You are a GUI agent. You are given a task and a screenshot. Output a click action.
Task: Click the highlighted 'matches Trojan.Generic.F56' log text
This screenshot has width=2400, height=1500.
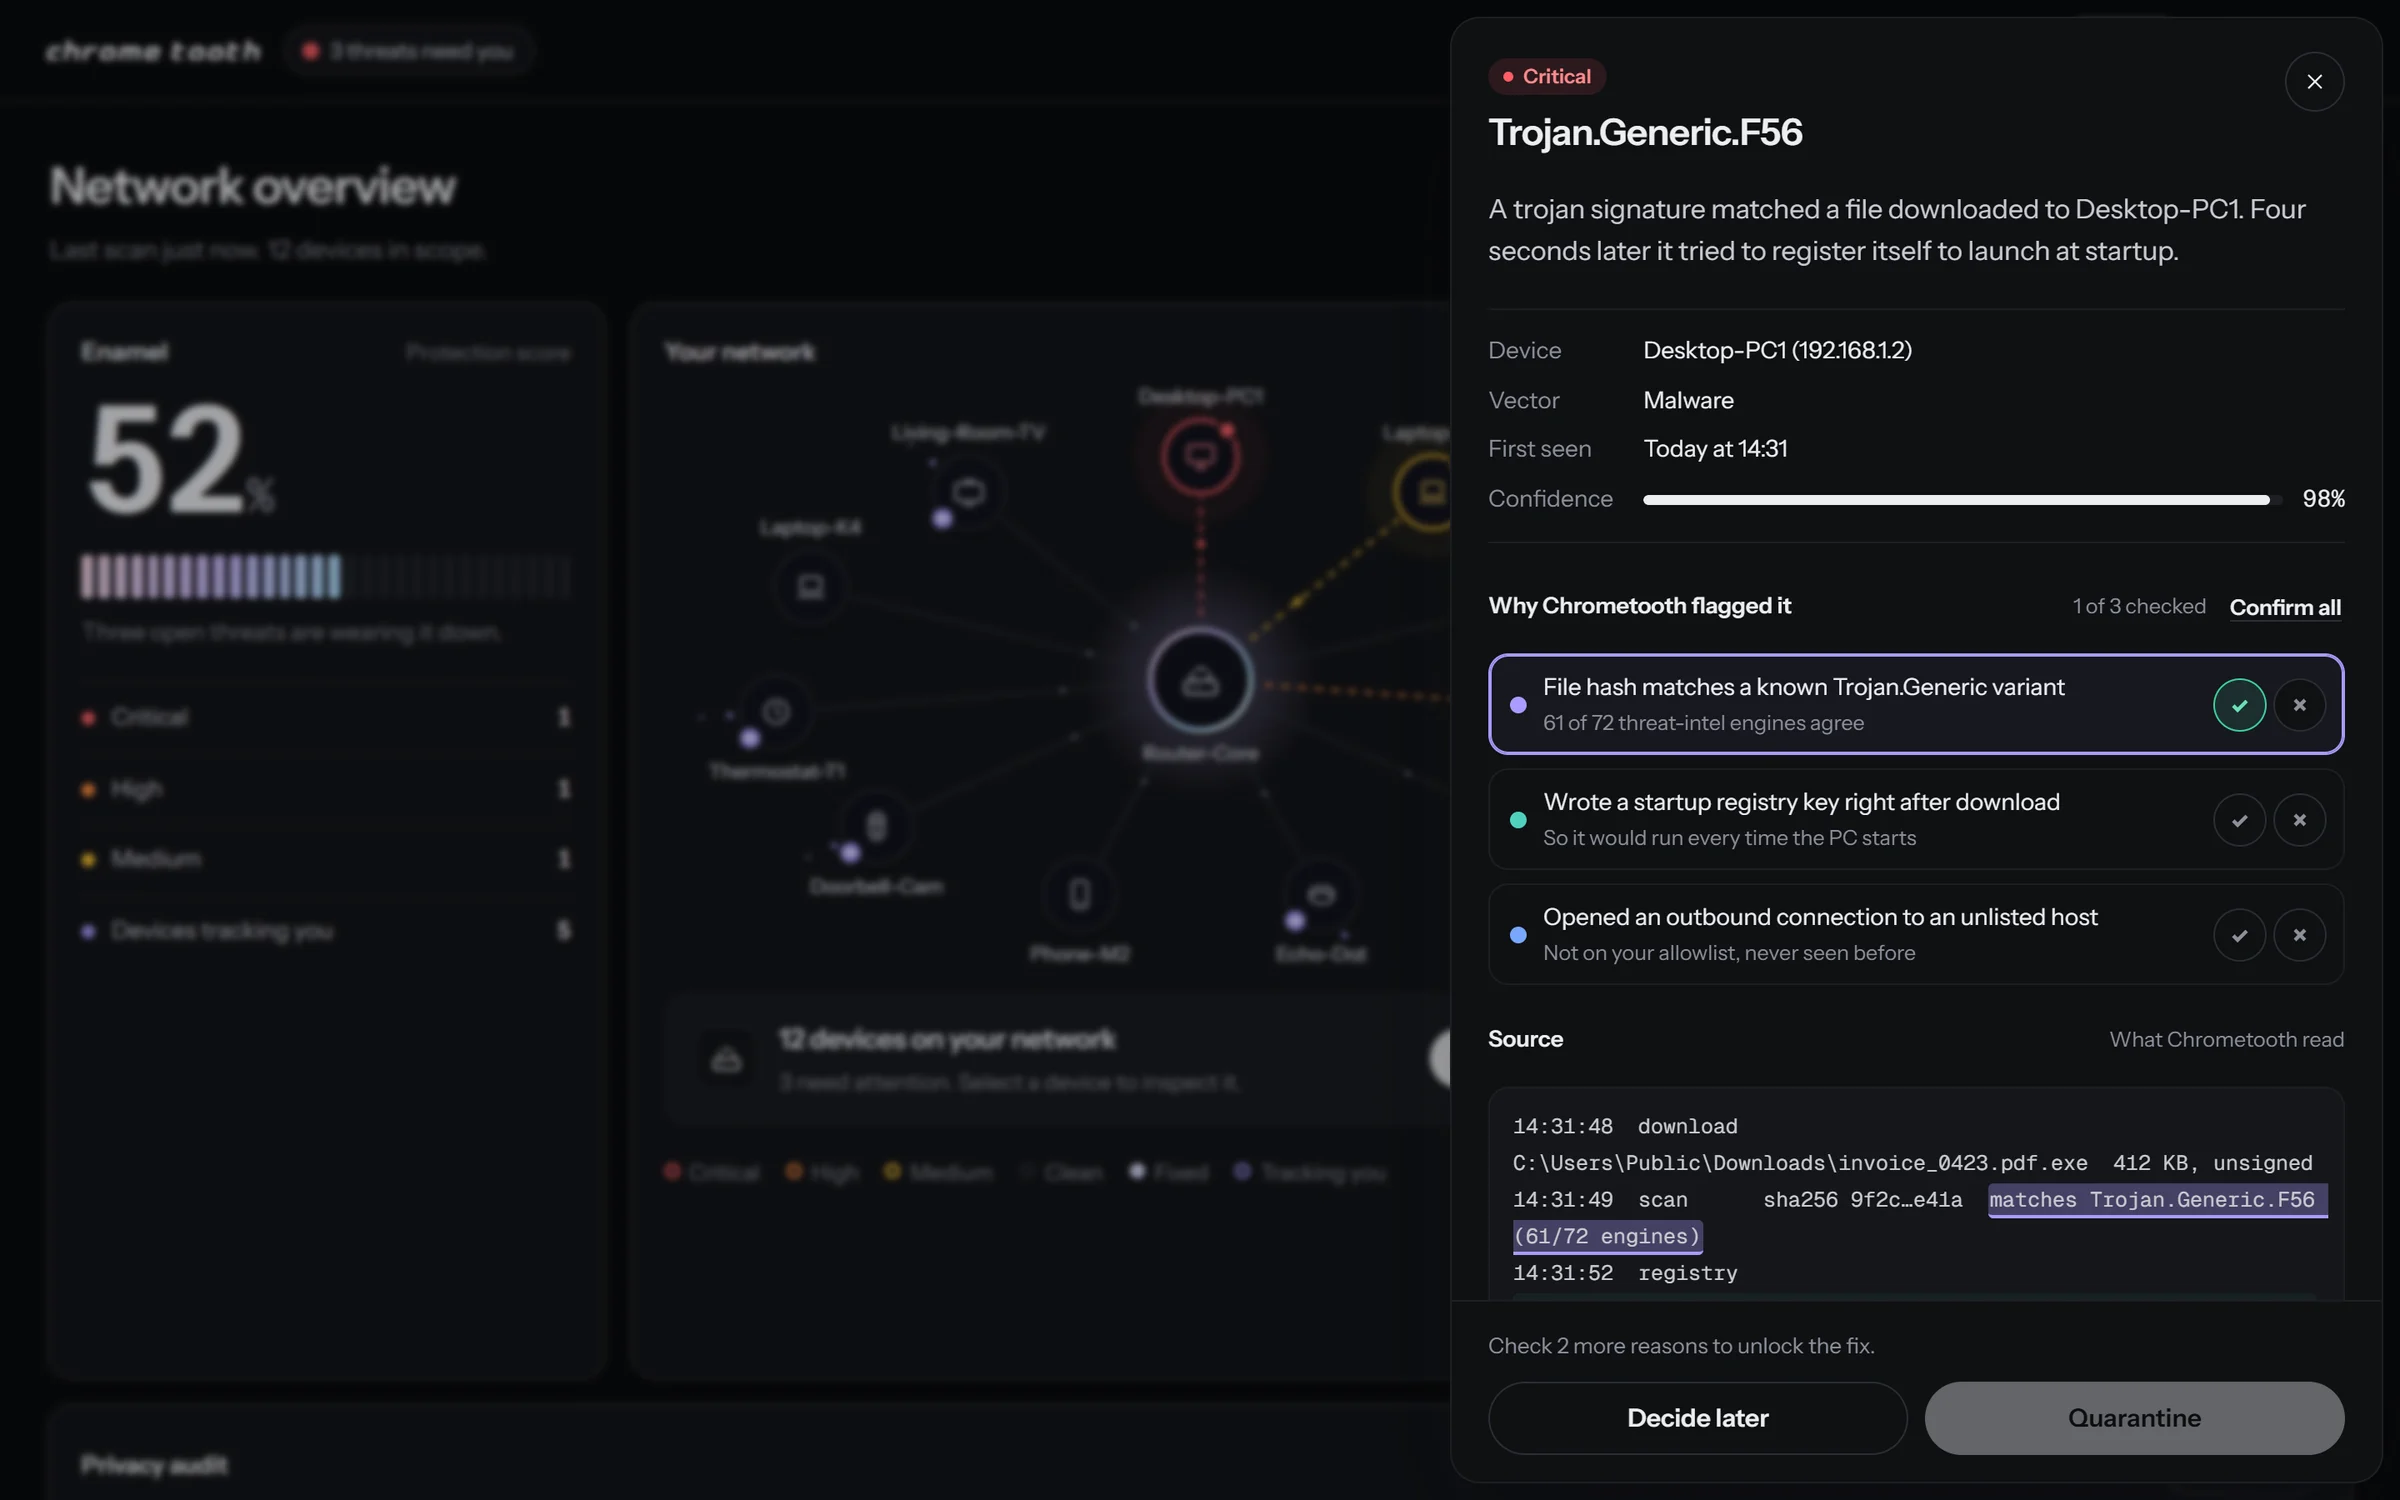click(x=2156, y=1200)
